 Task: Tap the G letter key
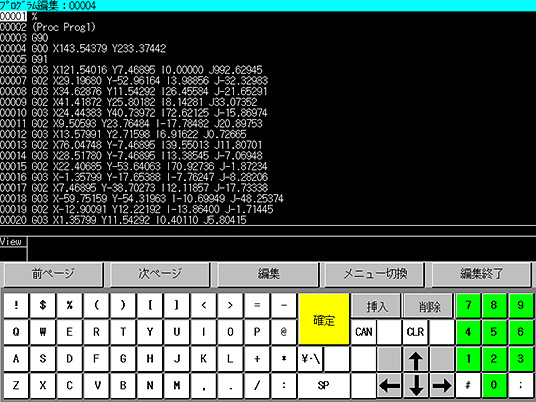[x=123, y=359]
